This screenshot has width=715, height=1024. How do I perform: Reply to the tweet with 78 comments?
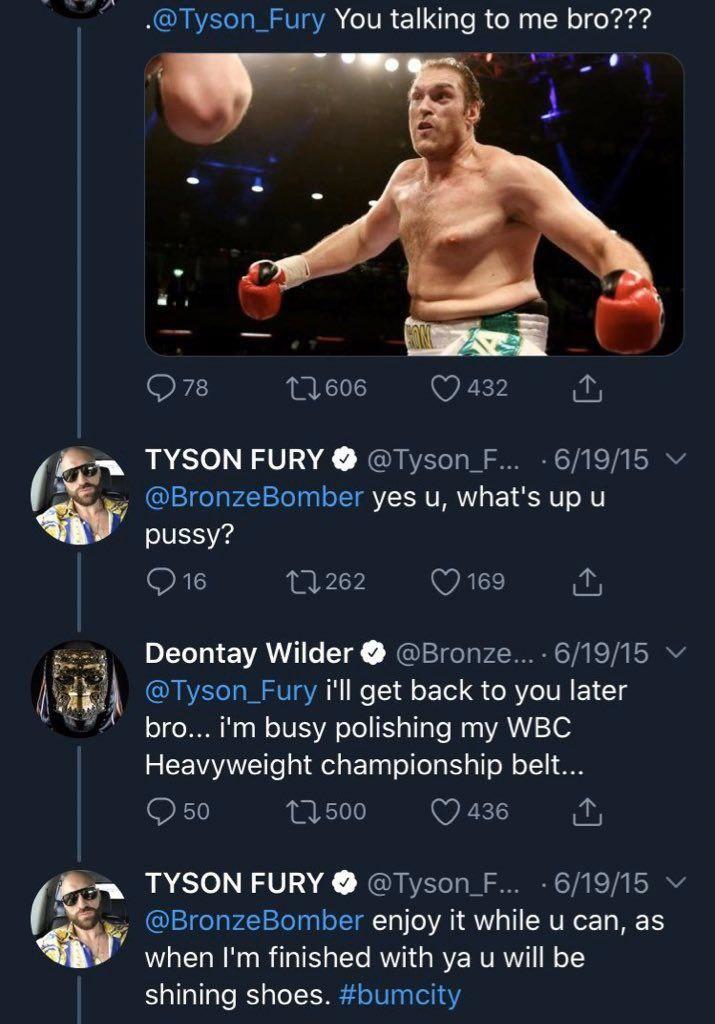160,387
